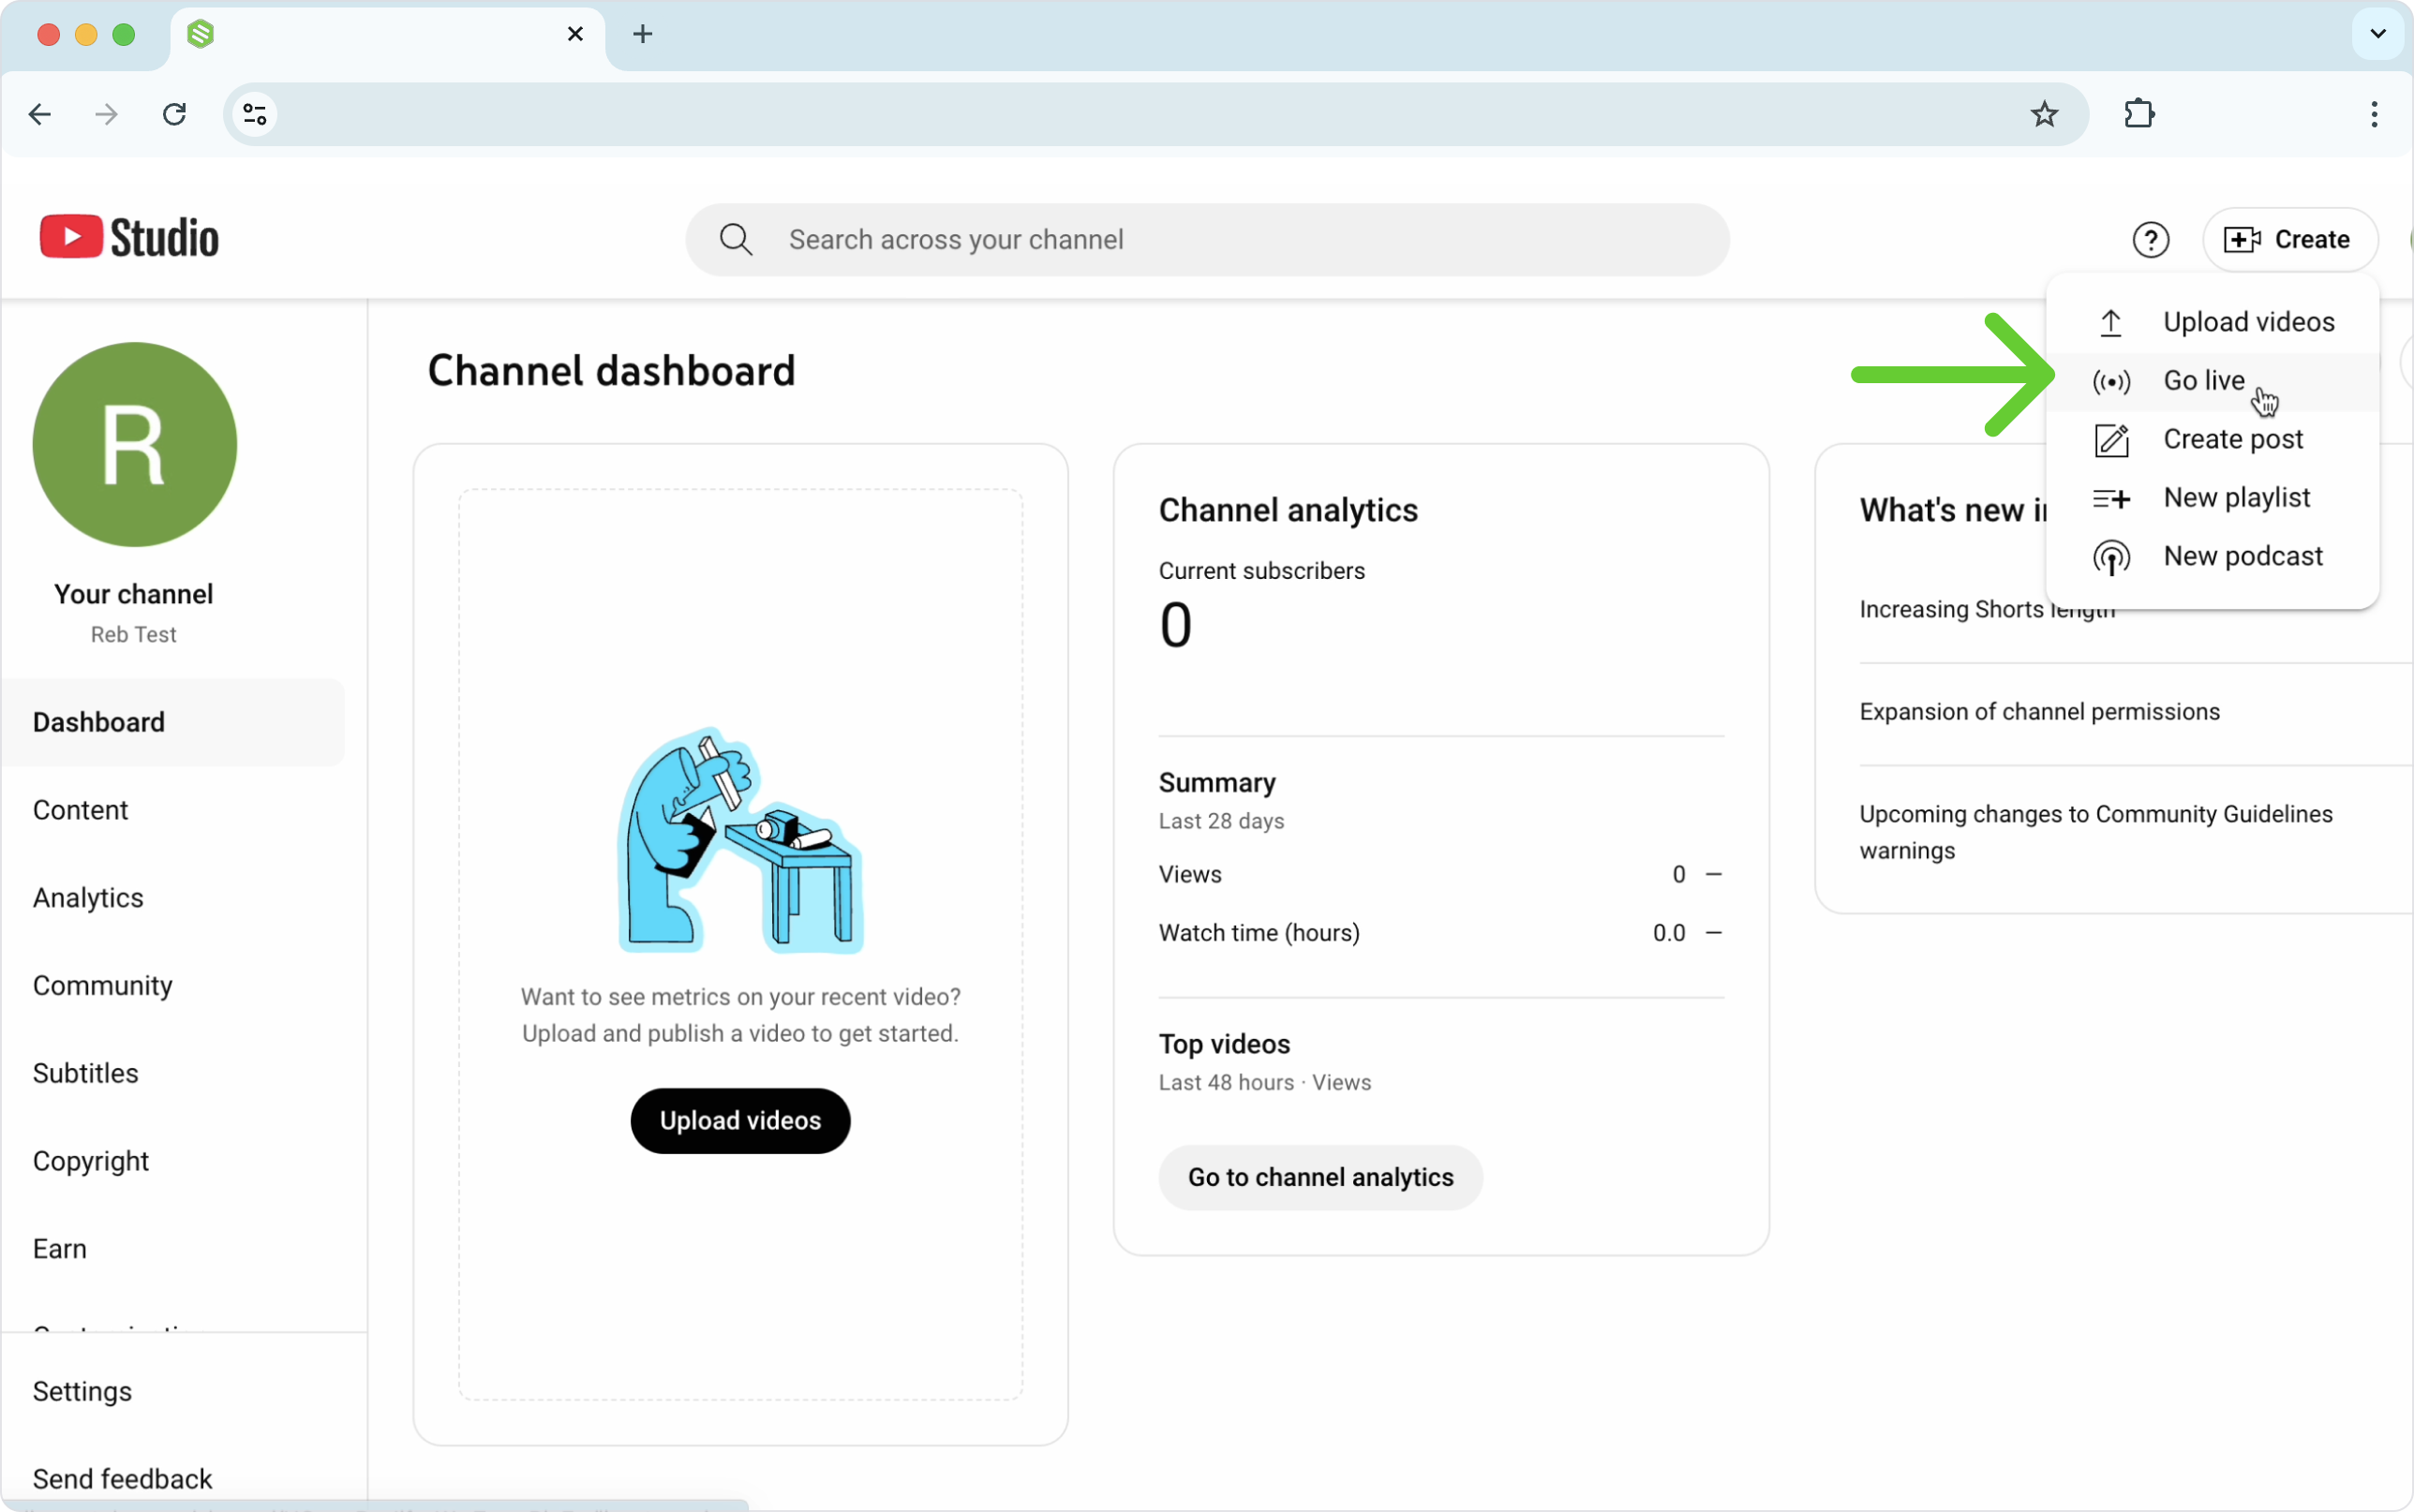2414x1512 pixels.
Task: Choose Upload videos in Create menu
Action: [2247, 322]
